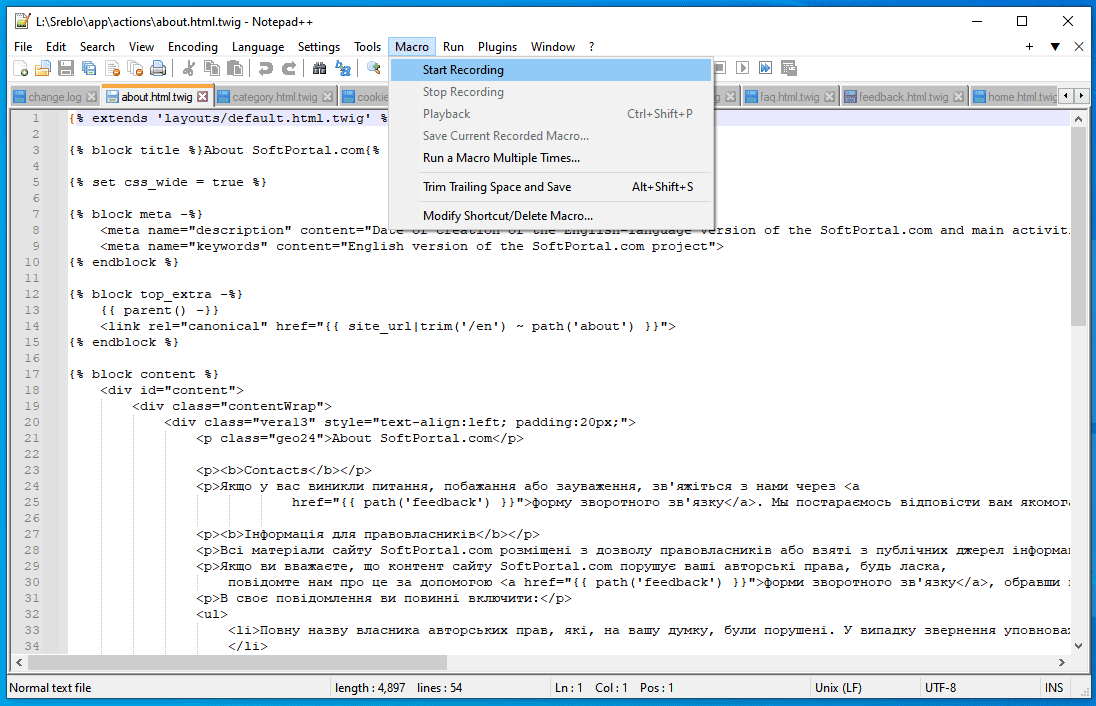This screenshot has width=1096, height=706.
Task: Toggle INS mode in status bar
Action: pyautogui.click(x=1054, y=688)
